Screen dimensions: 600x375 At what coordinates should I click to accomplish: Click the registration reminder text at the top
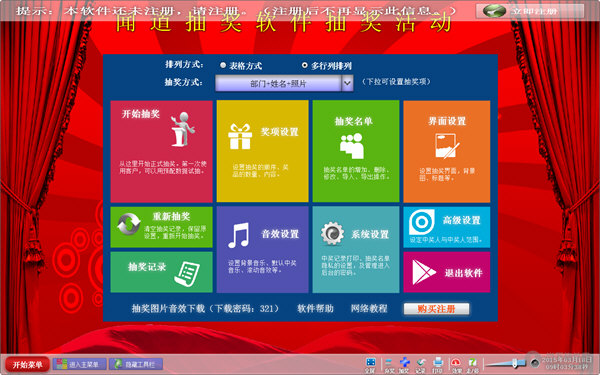coord(236,10)
